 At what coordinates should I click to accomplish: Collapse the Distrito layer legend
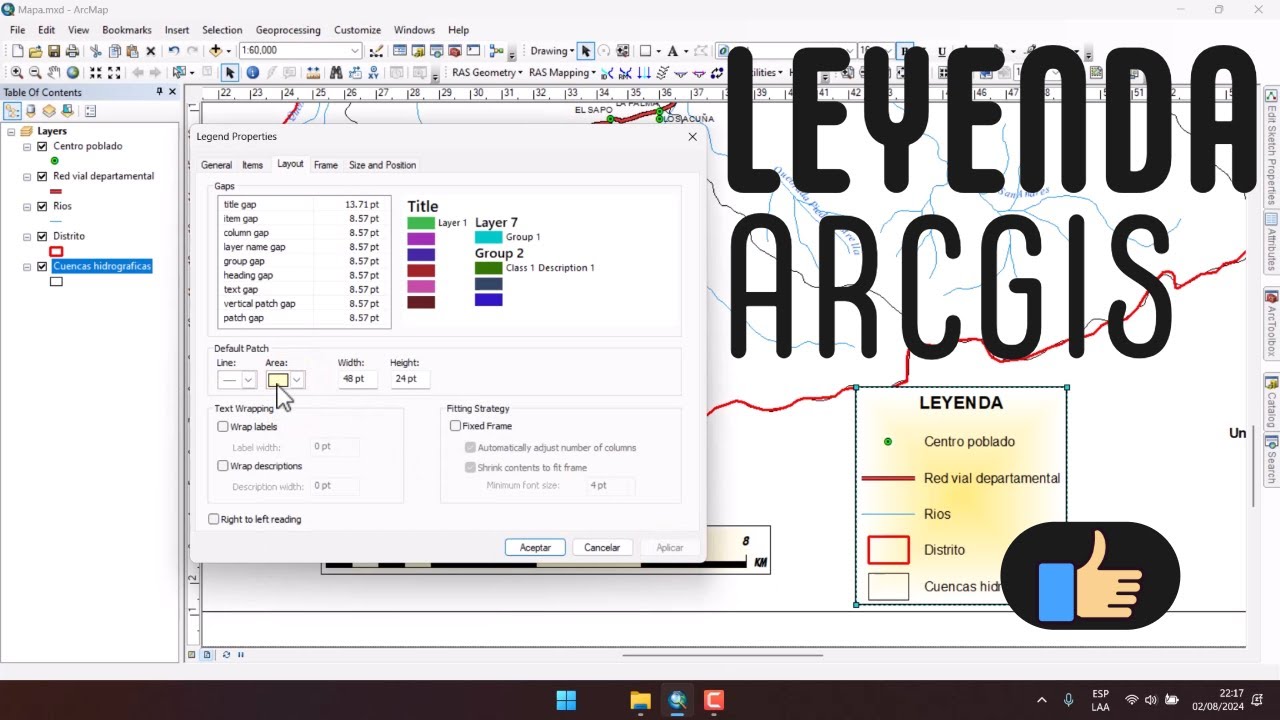28,236
